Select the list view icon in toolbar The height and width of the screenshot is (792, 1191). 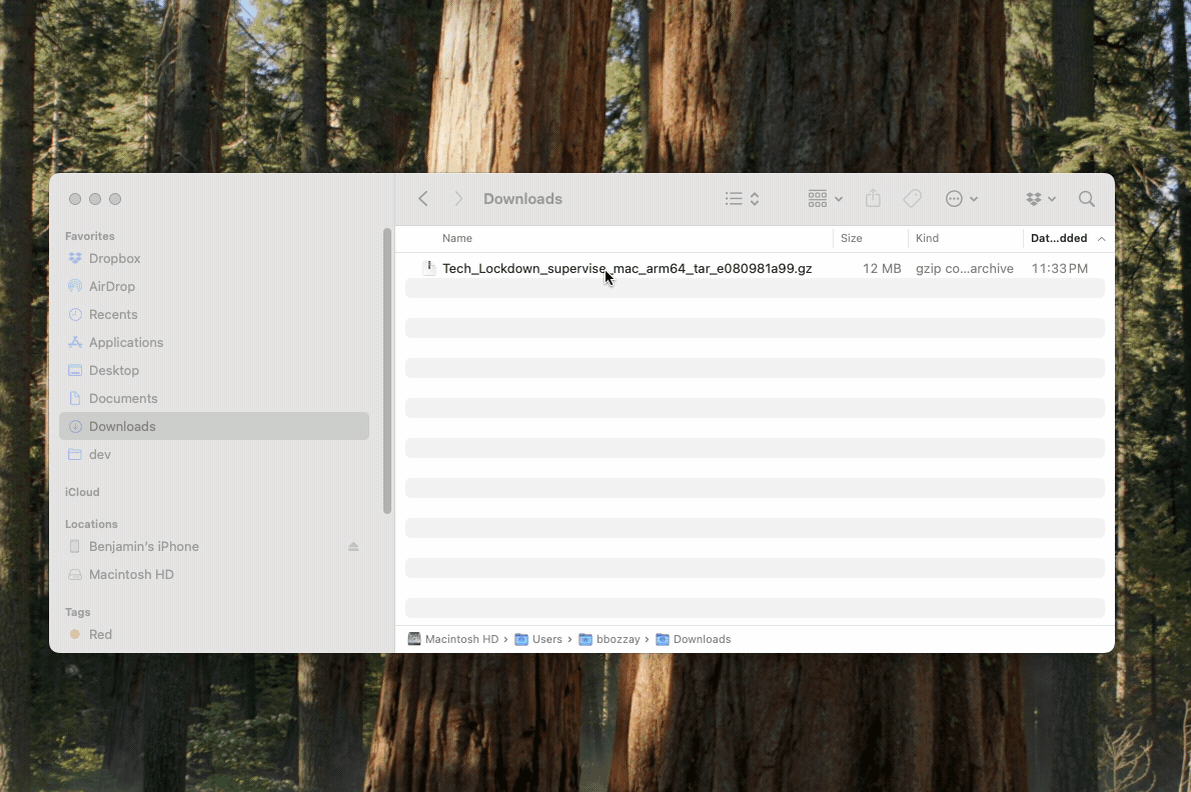(x=734, y=198)
